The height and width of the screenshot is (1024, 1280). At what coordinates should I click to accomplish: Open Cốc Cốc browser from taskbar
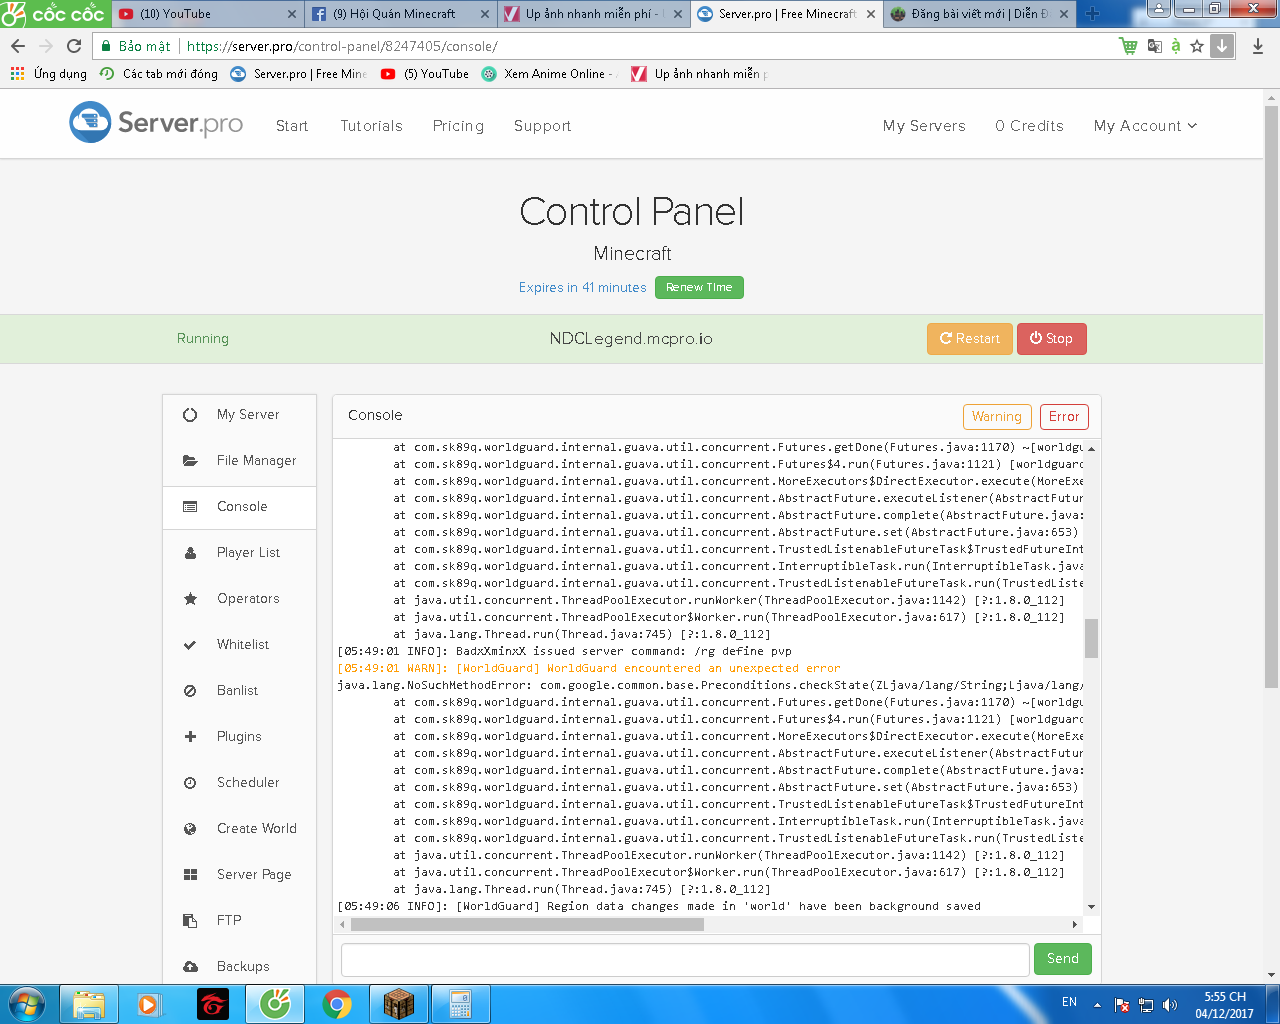pyautogui.click(x=275, y=1004)
